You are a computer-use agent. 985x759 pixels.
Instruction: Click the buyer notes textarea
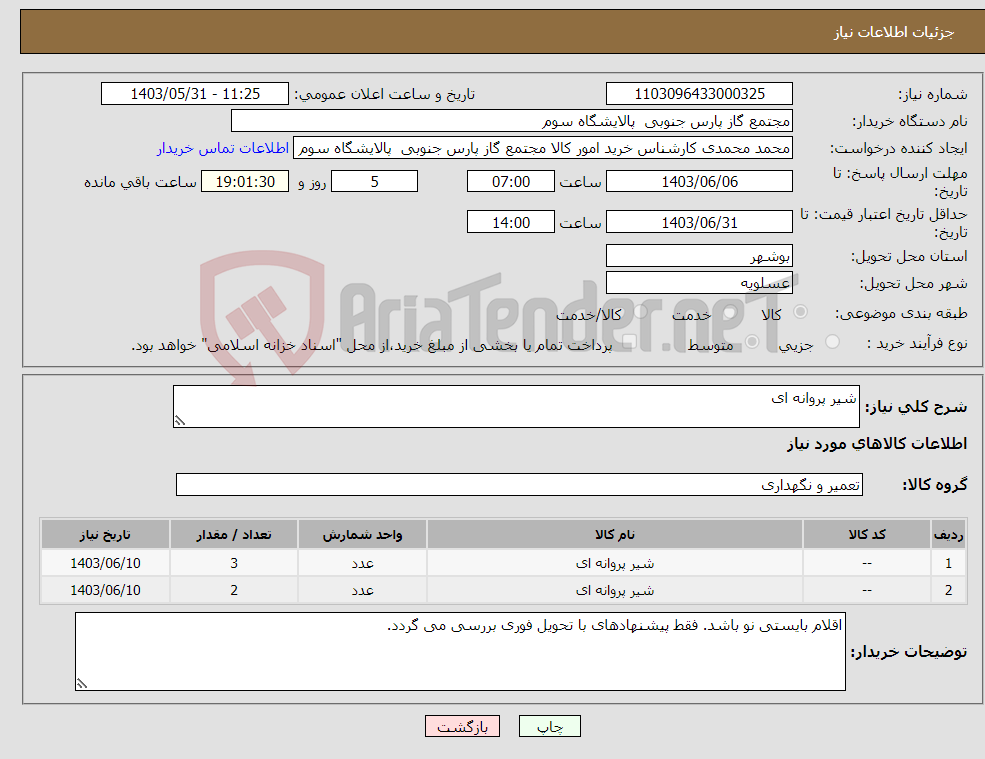pos(460,652)
